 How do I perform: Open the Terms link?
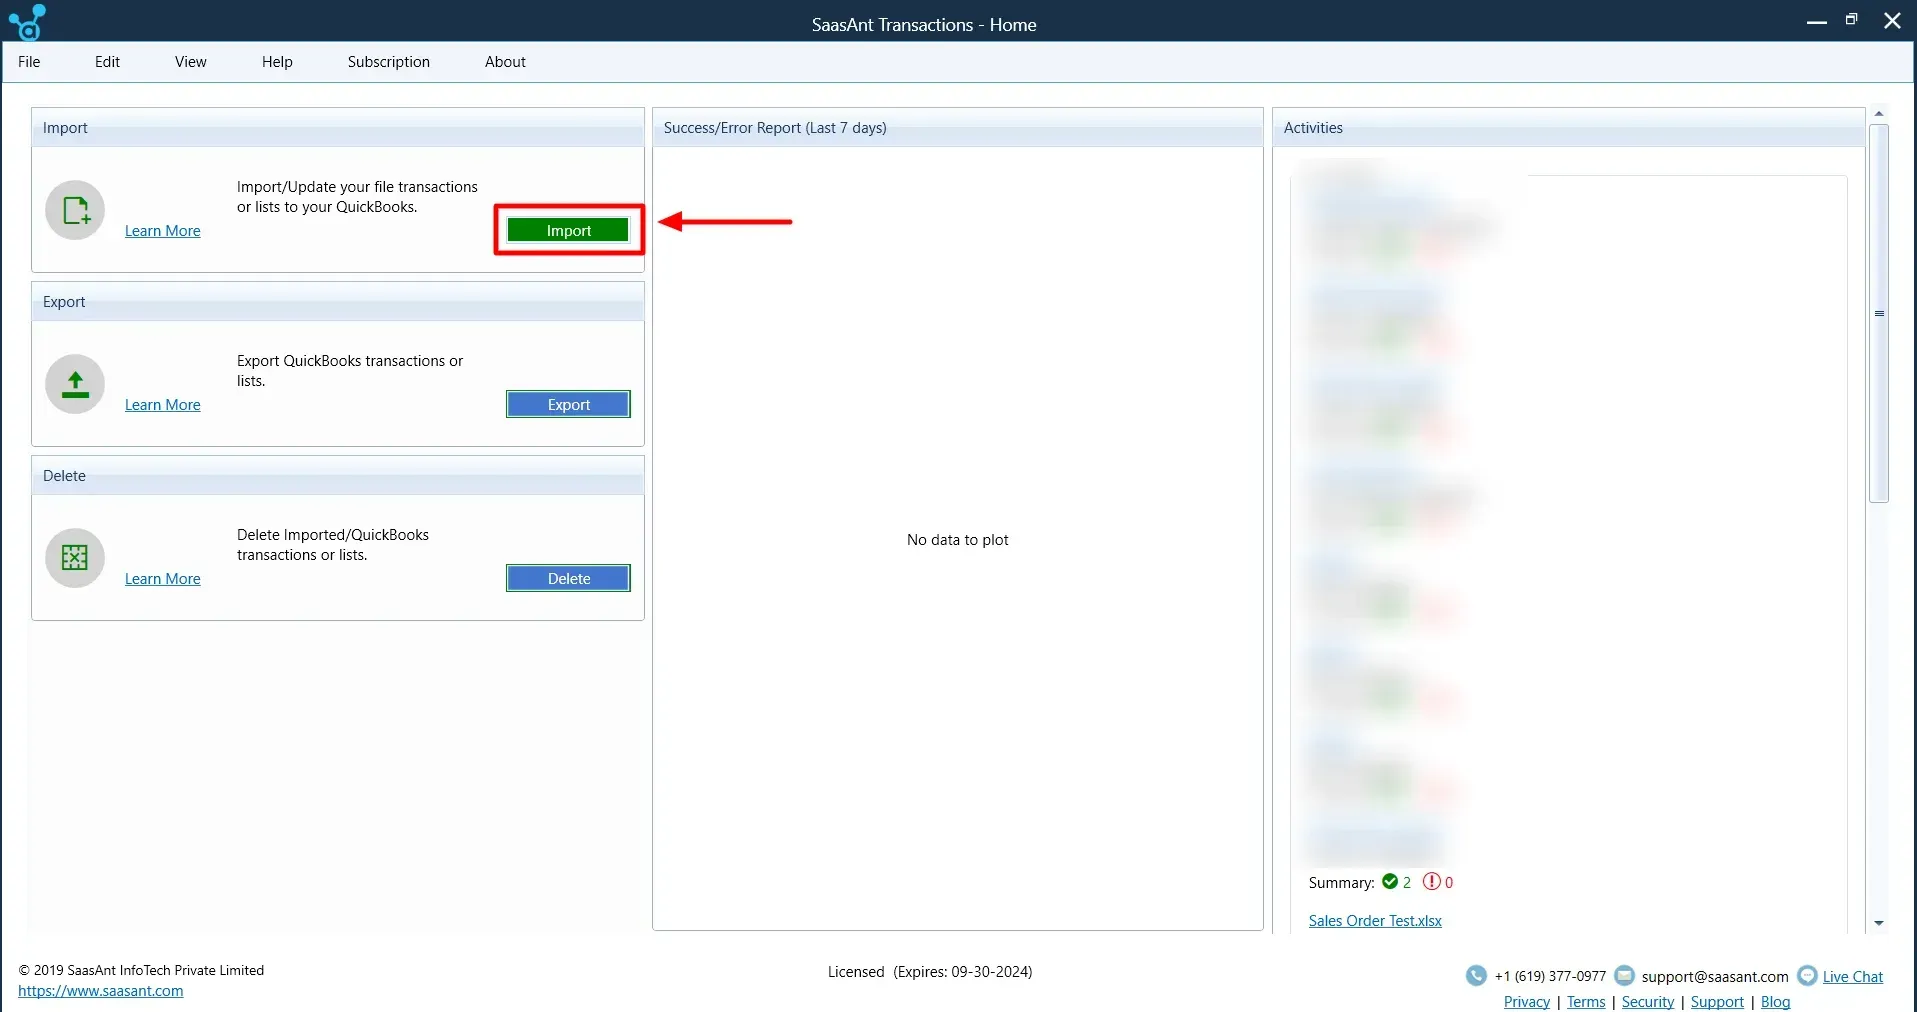tap(1586, 1002)
